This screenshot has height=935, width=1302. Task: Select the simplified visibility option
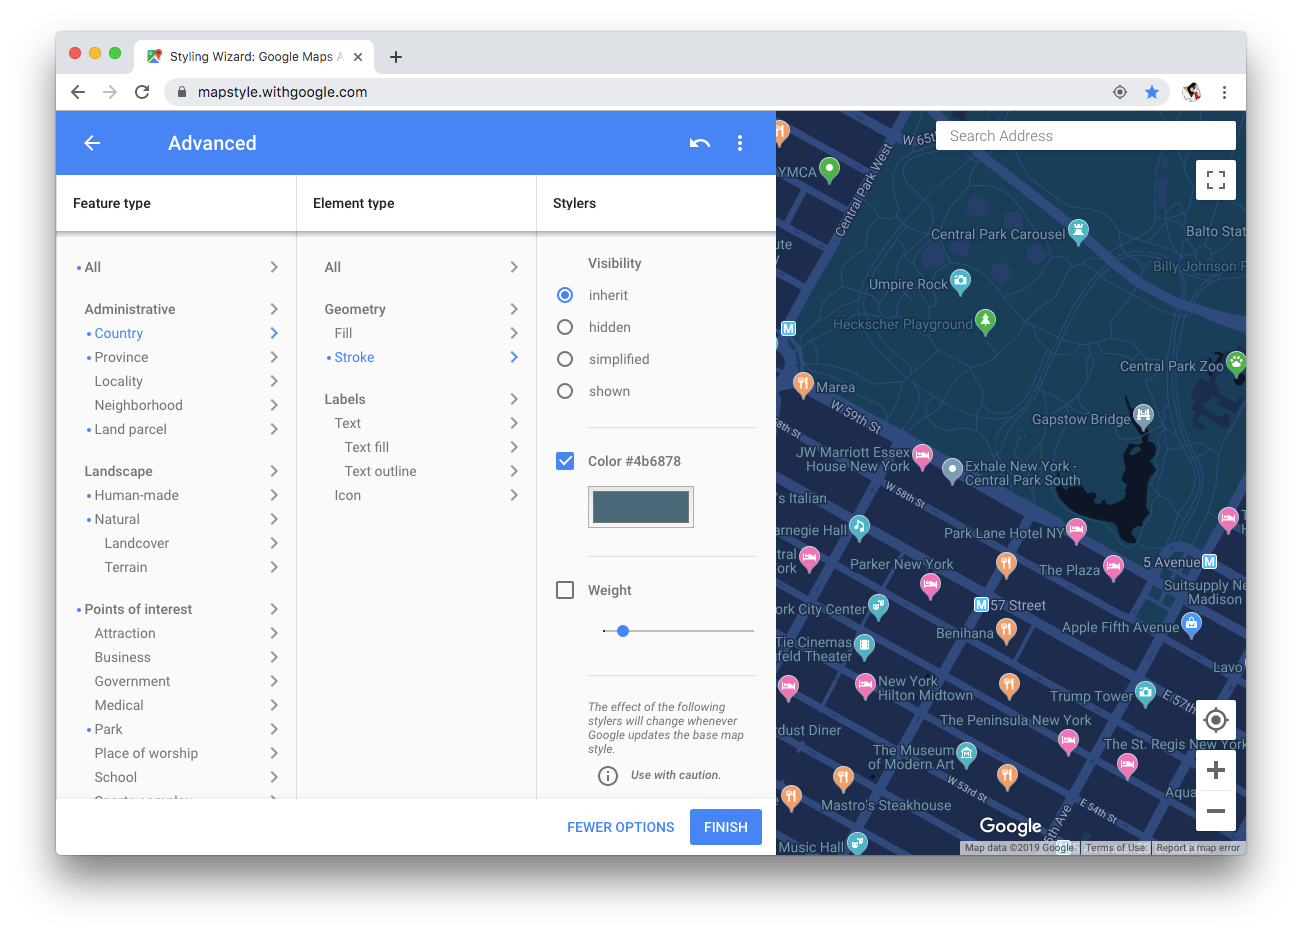(565, 359)
